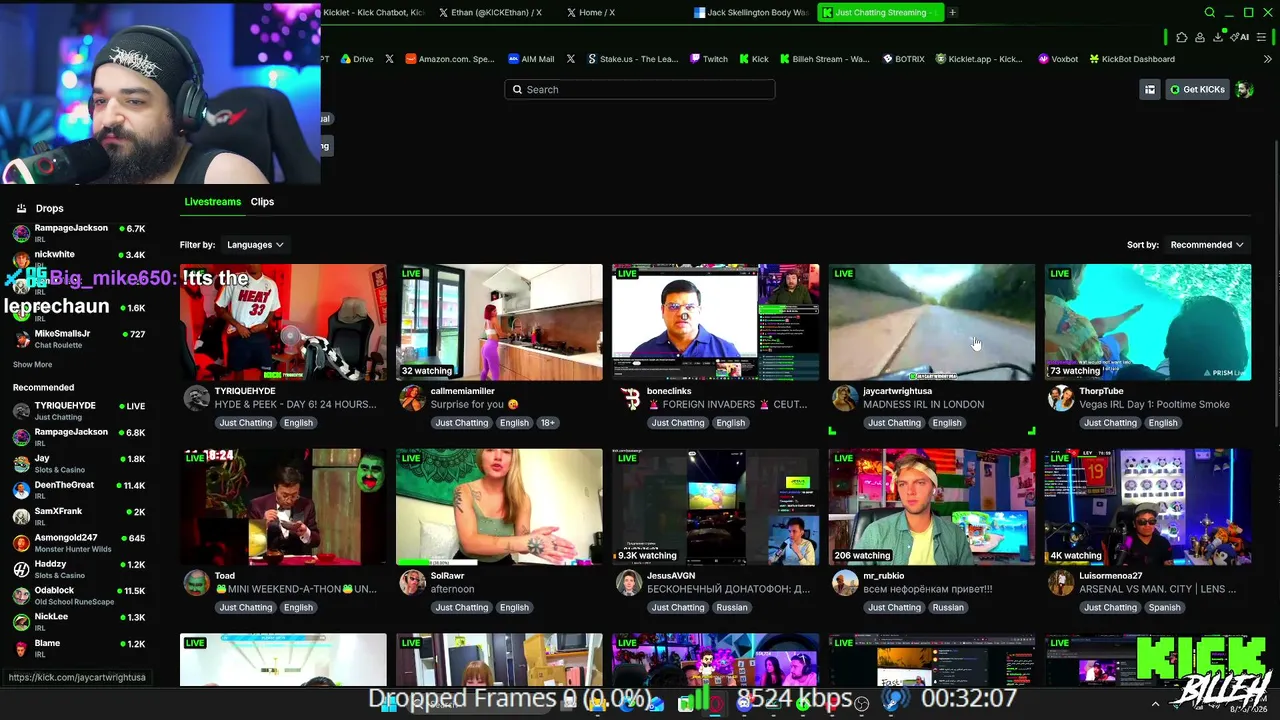Open MikeSmallsJr in the sidebar
The width and height of the screenshot is (1280, 720).
[x=79, y=339]
